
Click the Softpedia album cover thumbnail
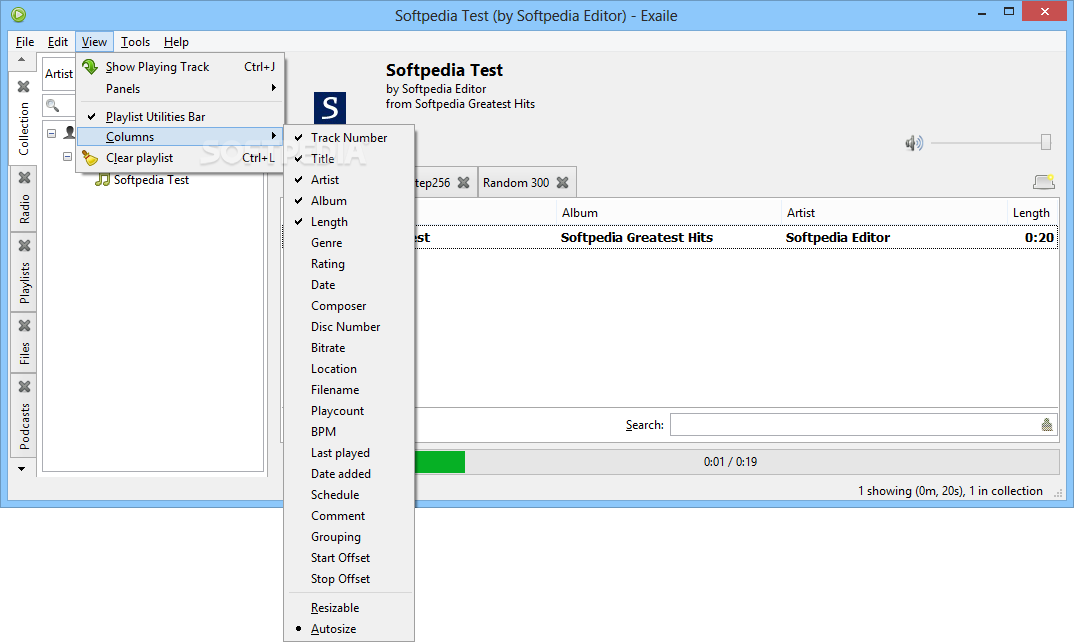pyautogui.click(x=329, y=108)
